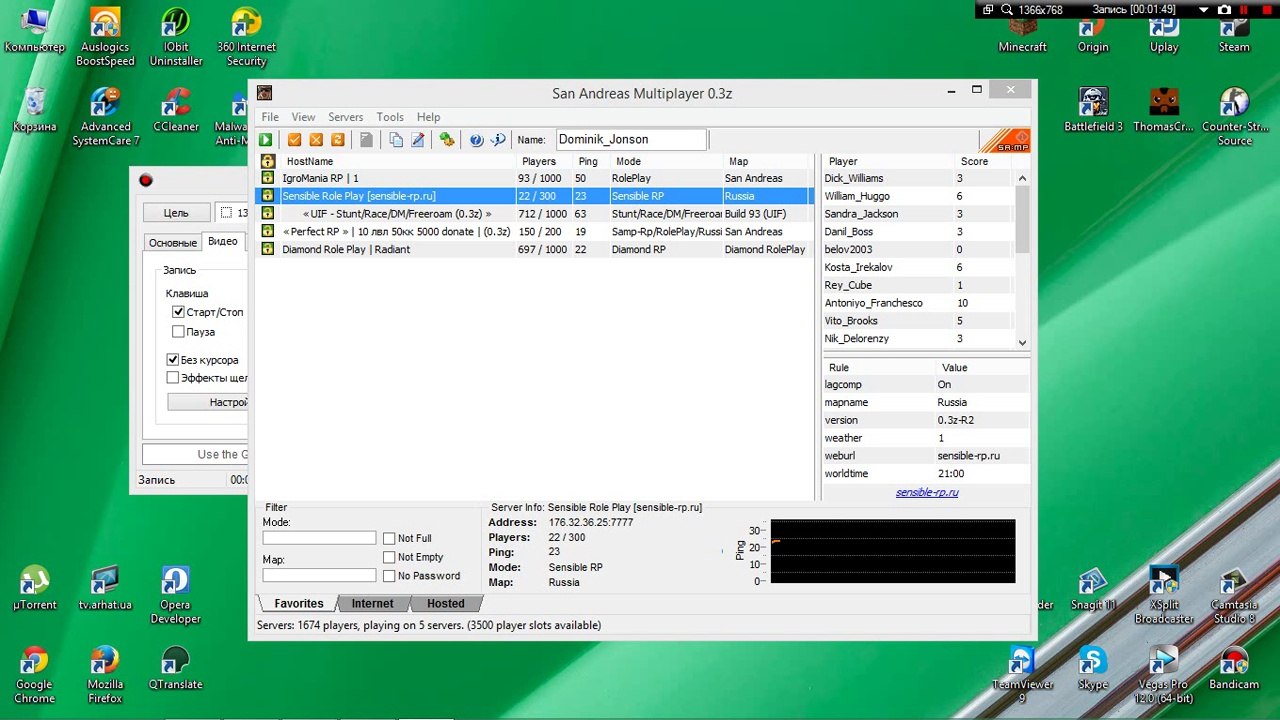This screenshot has height=720, width=1280.
Task: Click the Цель button in Bandicam
Action: [x=176, y=213]
